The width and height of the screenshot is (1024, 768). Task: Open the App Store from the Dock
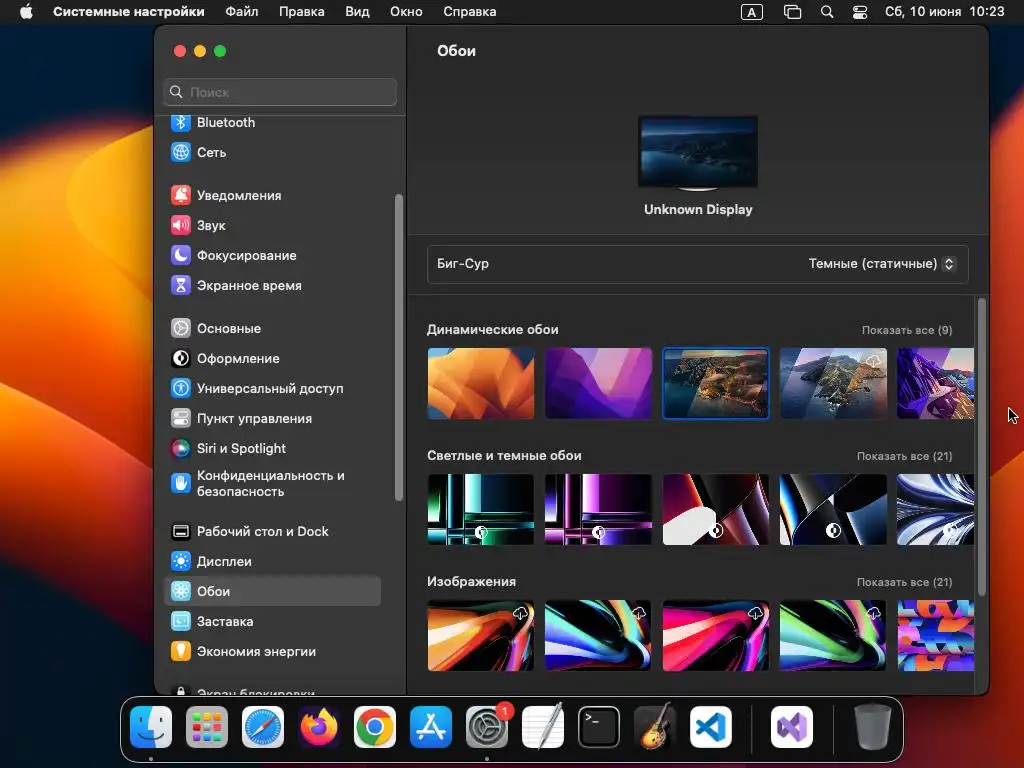point(431,727)
